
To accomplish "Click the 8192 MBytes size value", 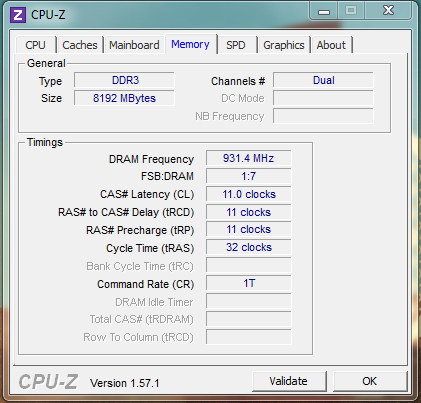I will [124, 98].
